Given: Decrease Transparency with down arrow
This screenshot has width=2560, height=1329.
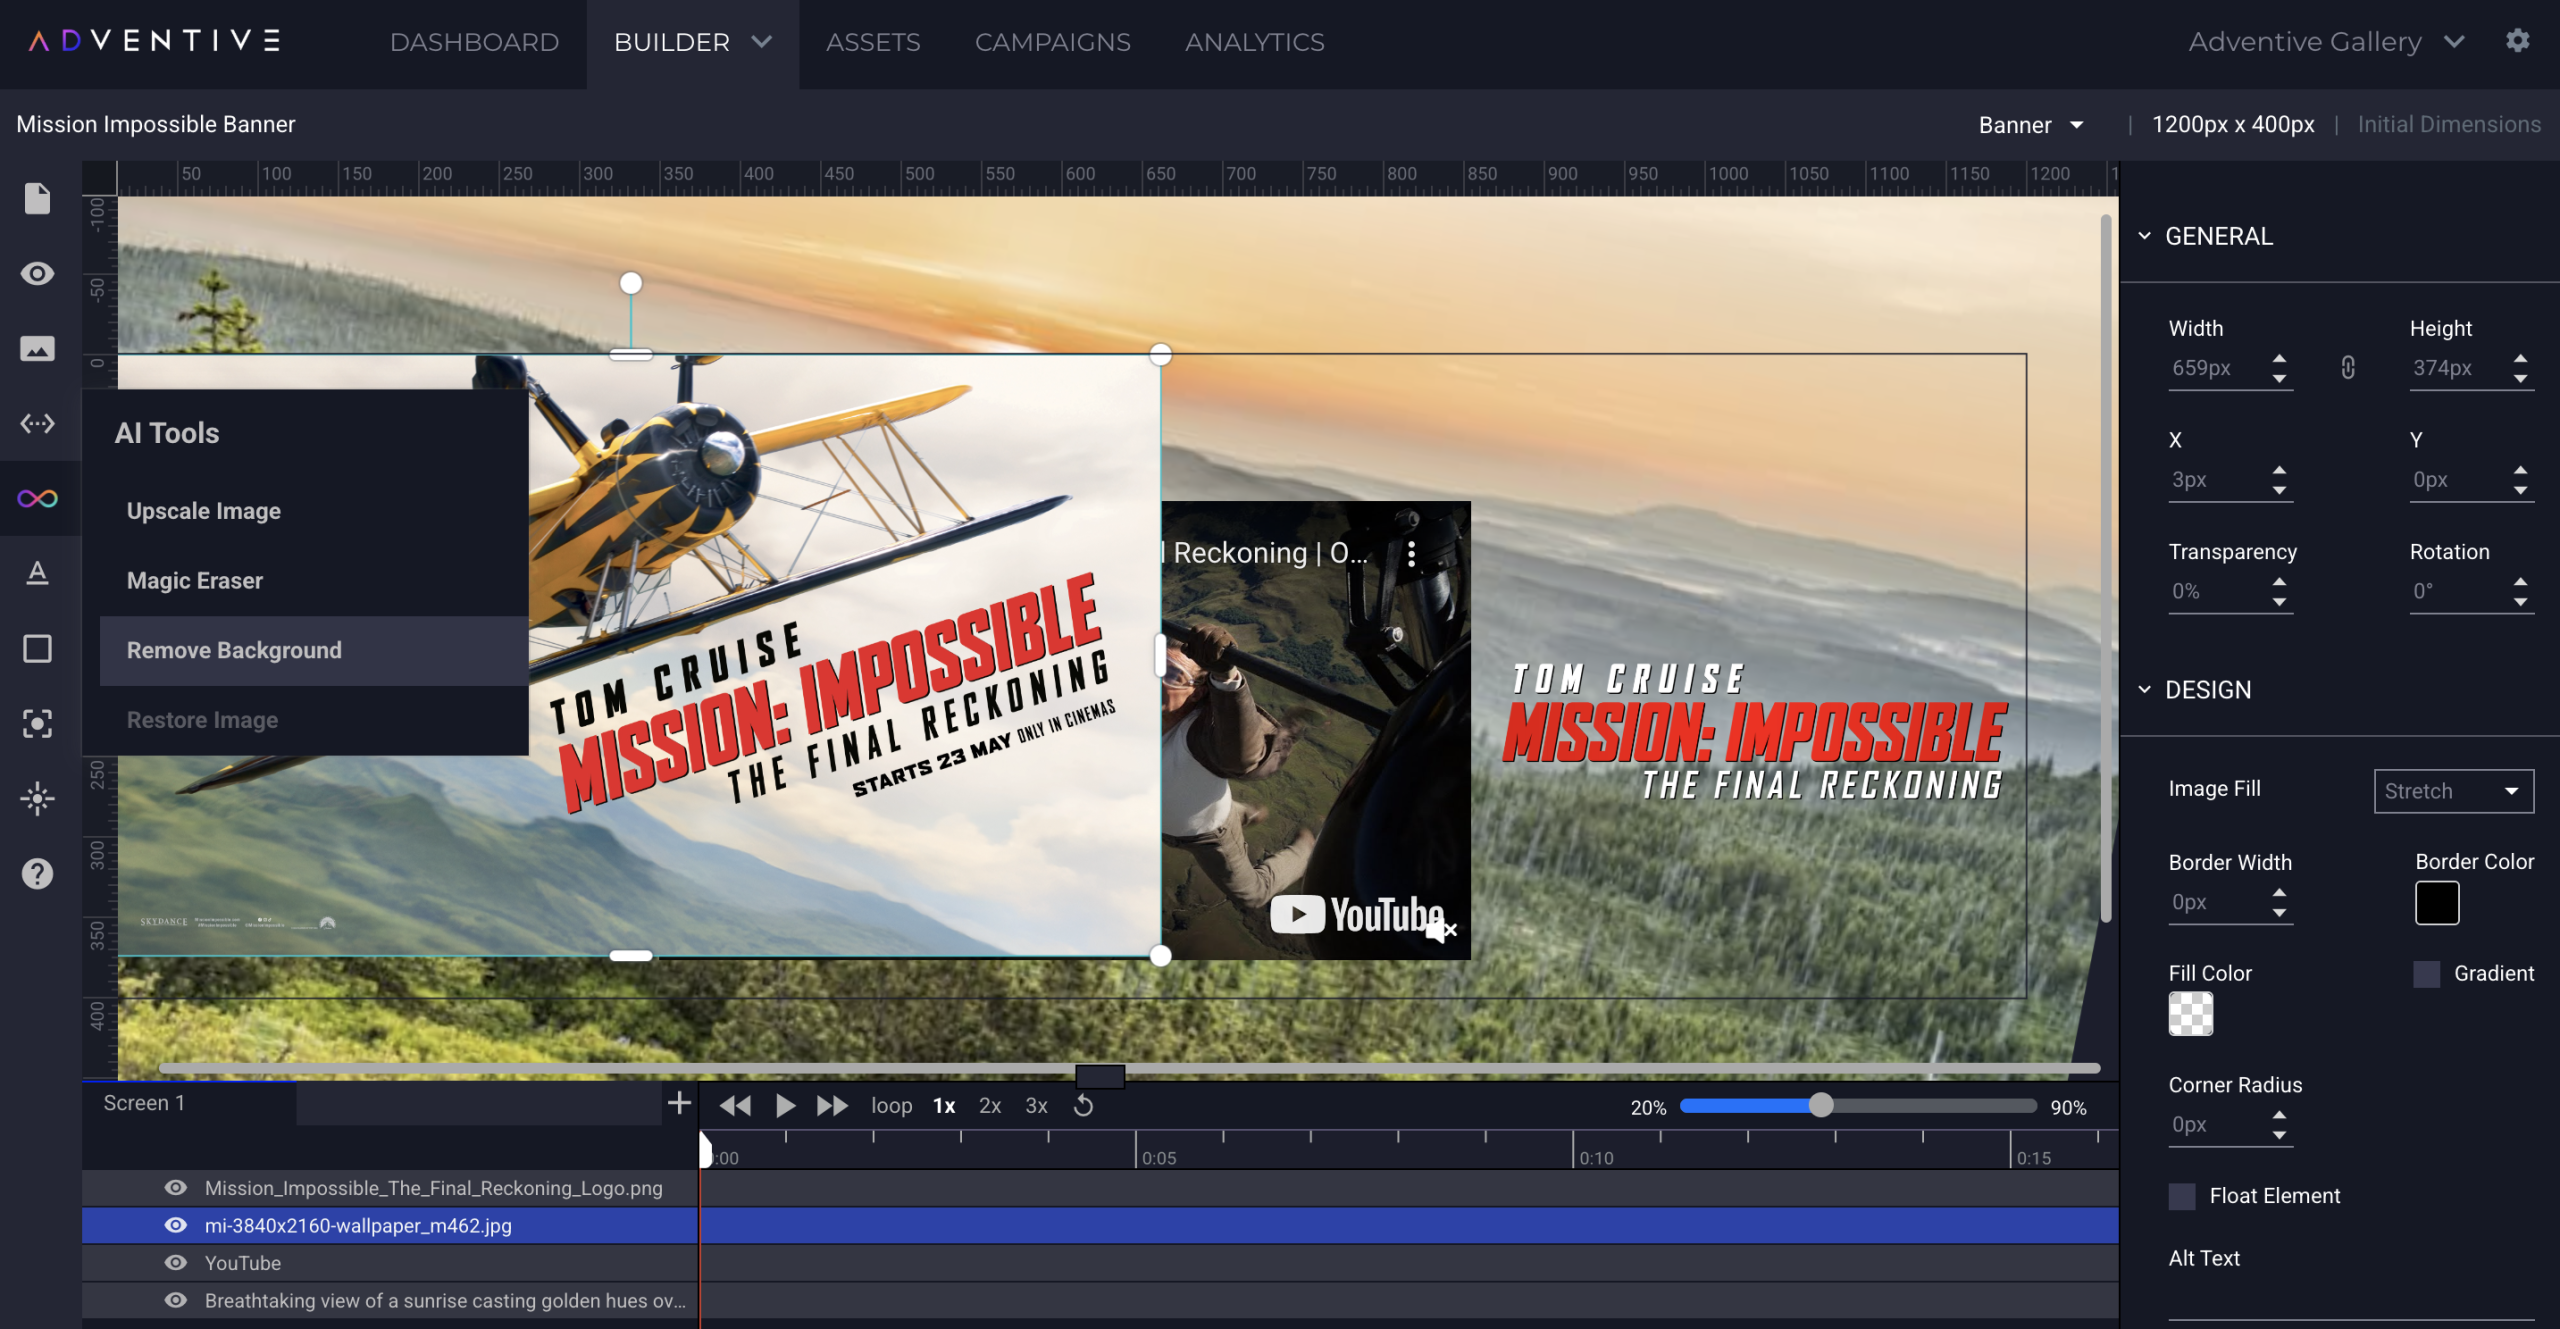Looking at the screenshot, I should (x=2279, y=602).
